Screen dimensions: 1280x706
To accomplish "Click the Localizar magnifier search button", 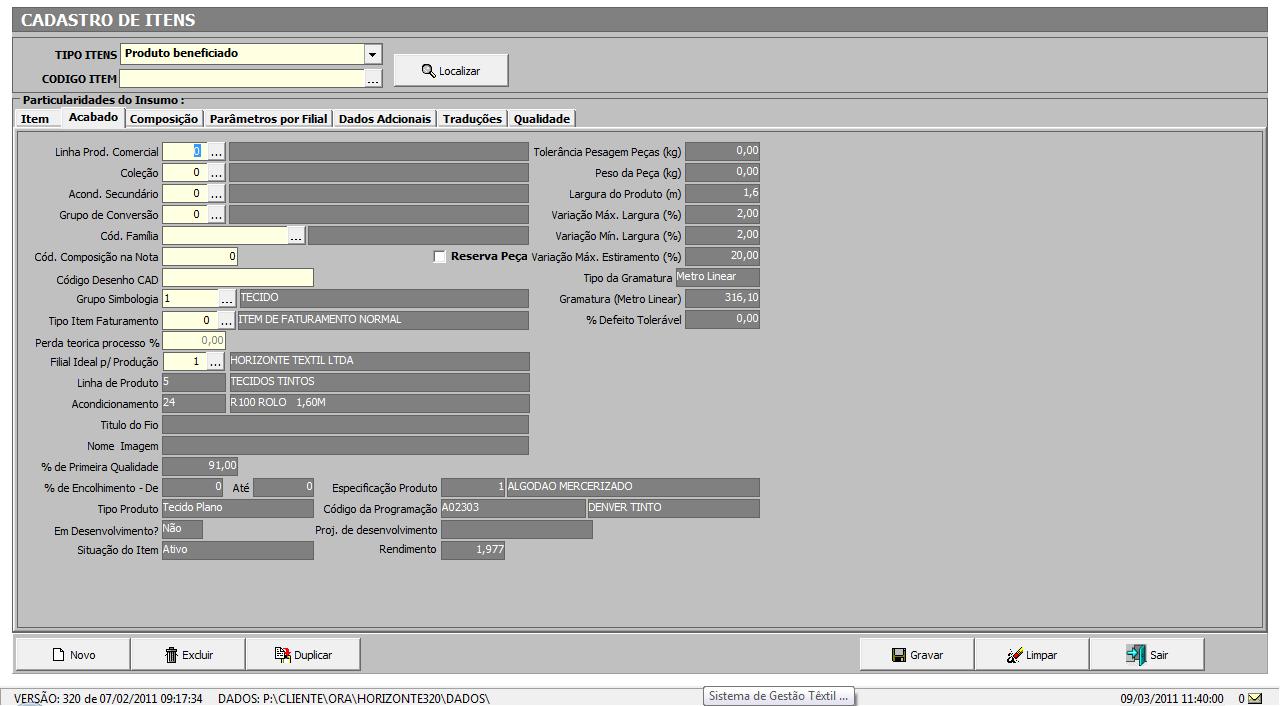I will pos(451,70).
